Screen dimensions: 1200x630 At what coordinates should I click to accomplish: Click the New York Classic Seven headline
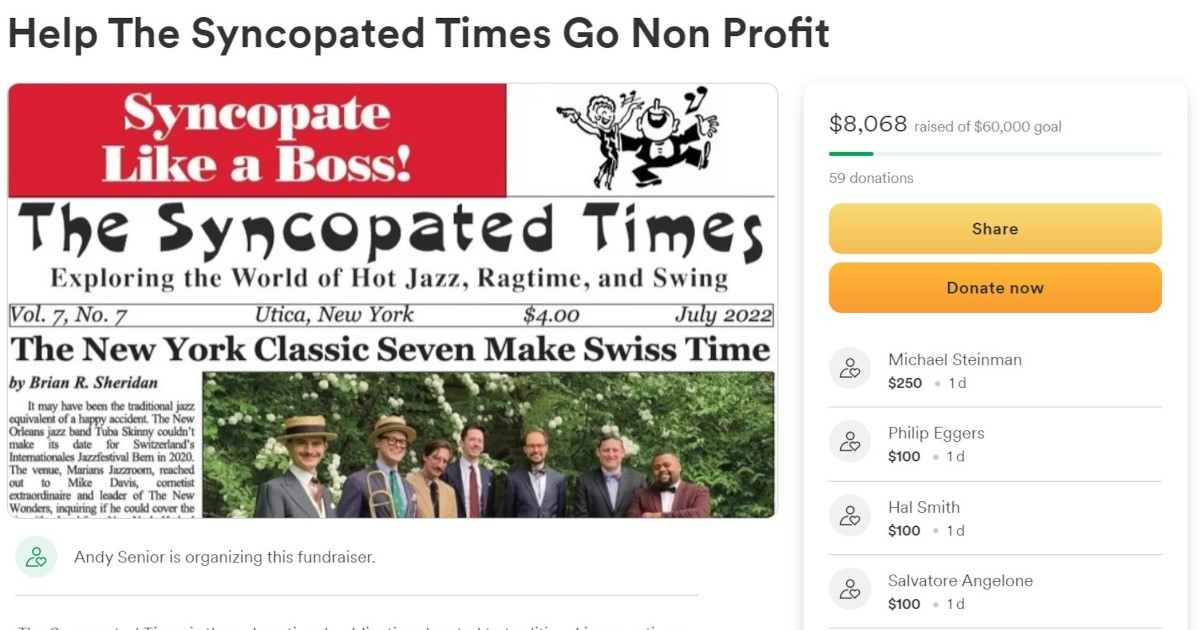[390, 349]
